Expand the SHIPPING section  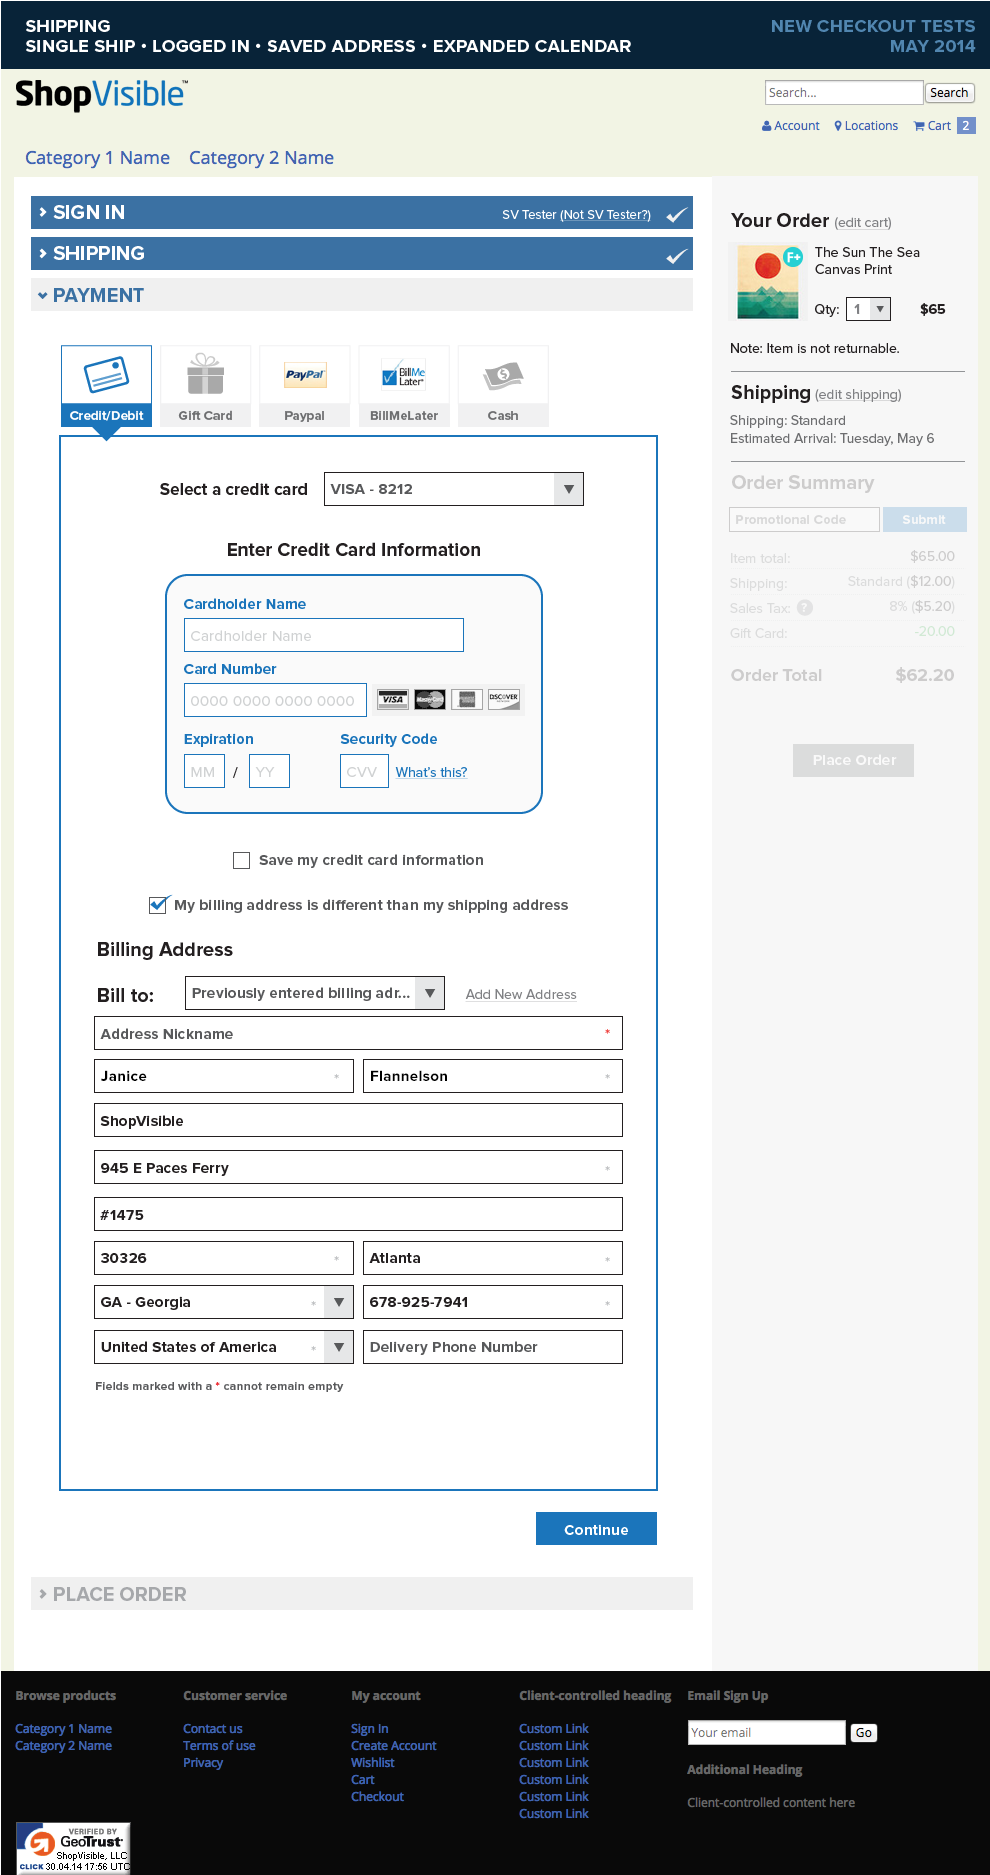point(362,254)
